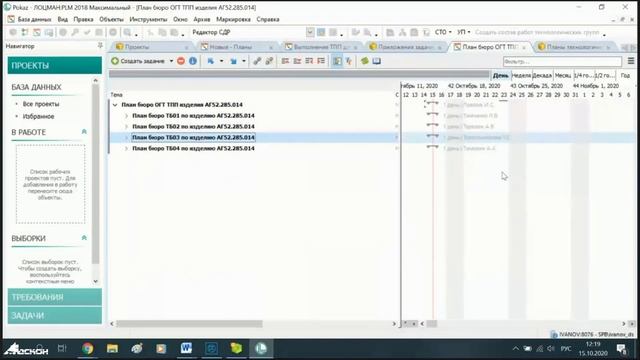Image resolution: width=640 pixels, height=360 pixels.
Task: Open the Правка menu
Action: [83, 19]
